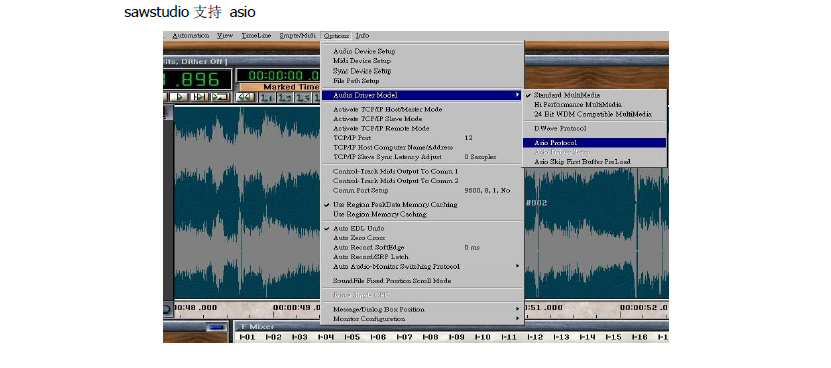Select locator button 2
The width and height of the screenshot is (831, 368).
coord(285,98)
